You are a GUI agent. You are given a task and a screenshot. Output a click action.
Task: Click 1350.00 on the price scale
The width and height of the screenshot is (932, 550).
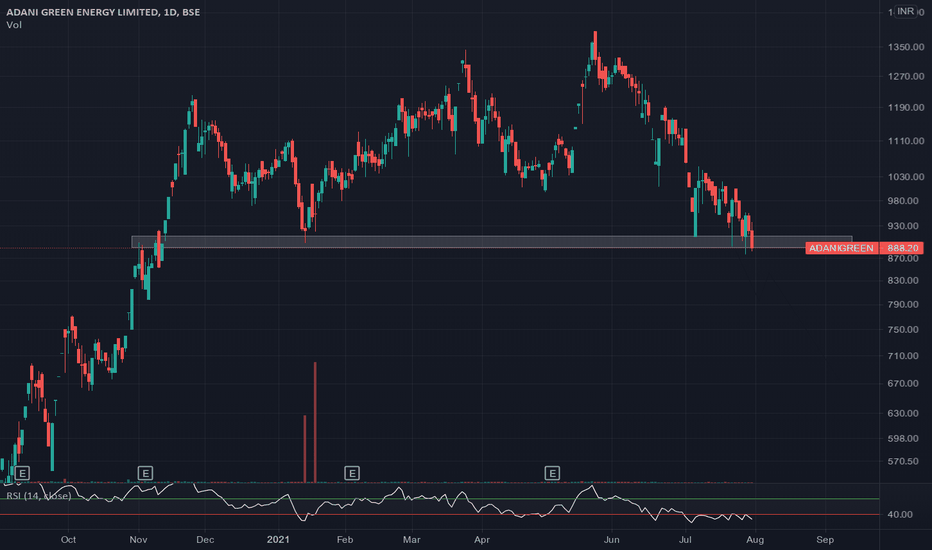pyautogui.click(x=906, y=47)
